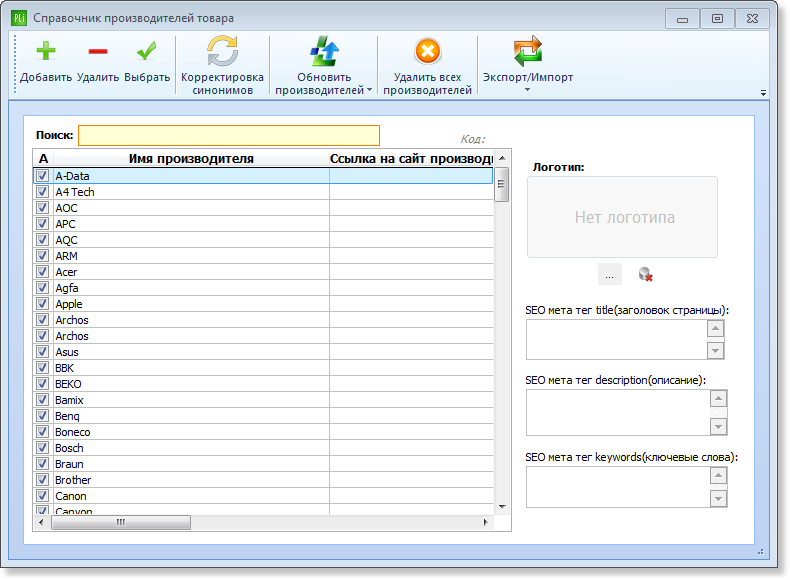The width and height of the screenshot is (790, 580).
Task: Click the horizontal scroll left arrow
Action: (41, 522)
